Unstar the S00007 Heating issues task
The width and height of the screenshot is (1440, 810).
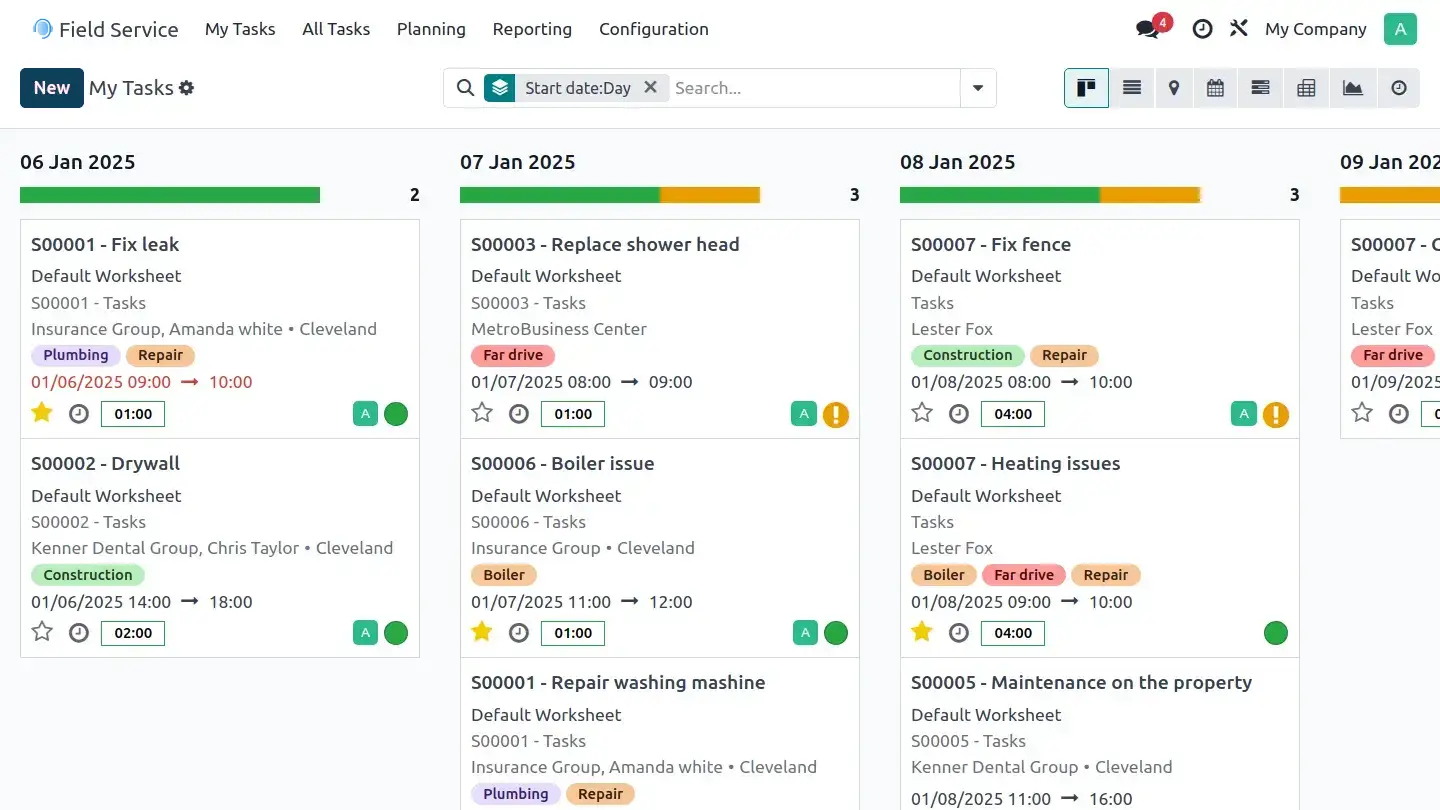coord(922,632)
